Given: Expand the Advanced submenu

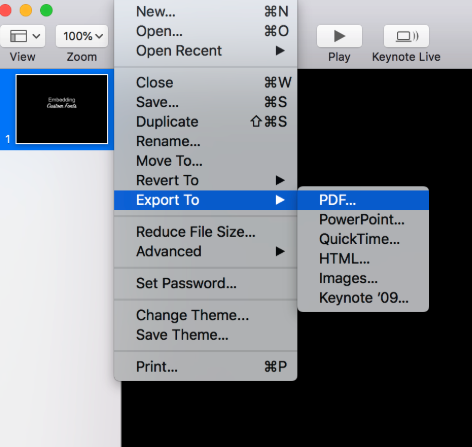Looking at the screenshot, I should pyautogui.click(x=205, y=251).
